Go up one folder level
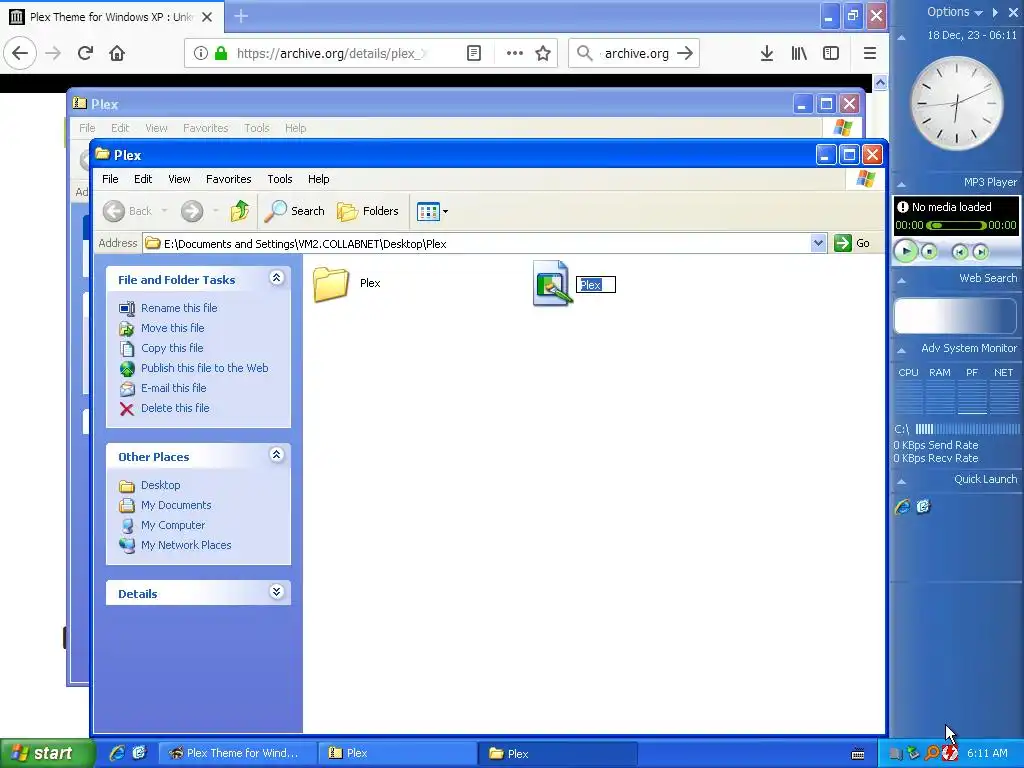 [240, 211]
